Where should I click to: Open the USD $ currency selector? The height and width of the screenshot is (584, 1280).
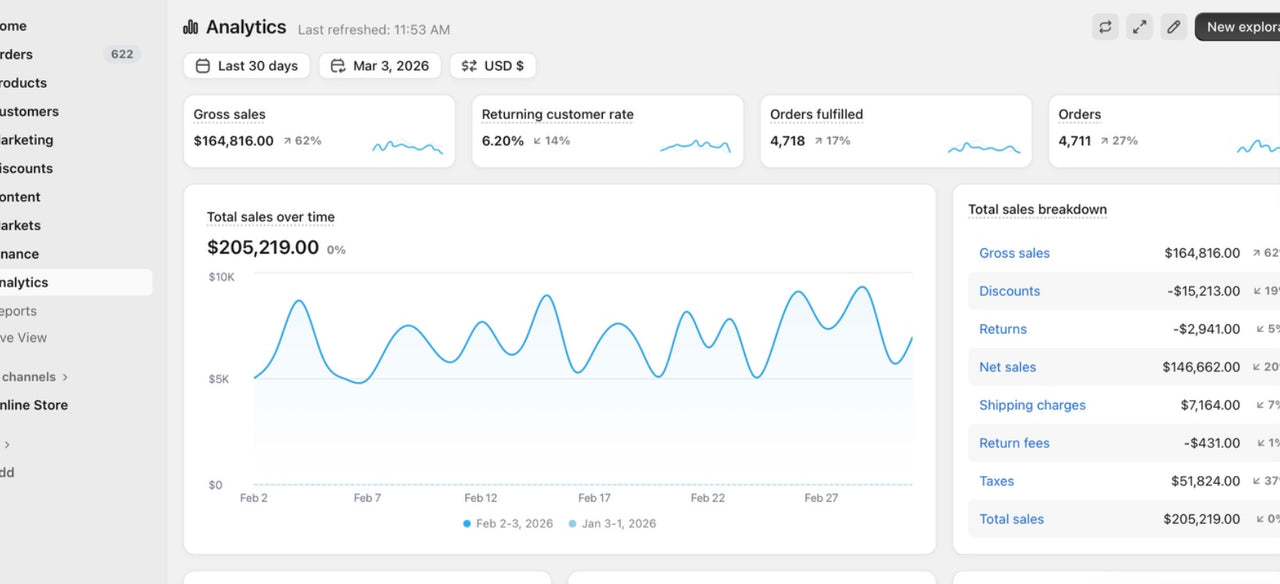pyautogui.click(x=493, y=66)
